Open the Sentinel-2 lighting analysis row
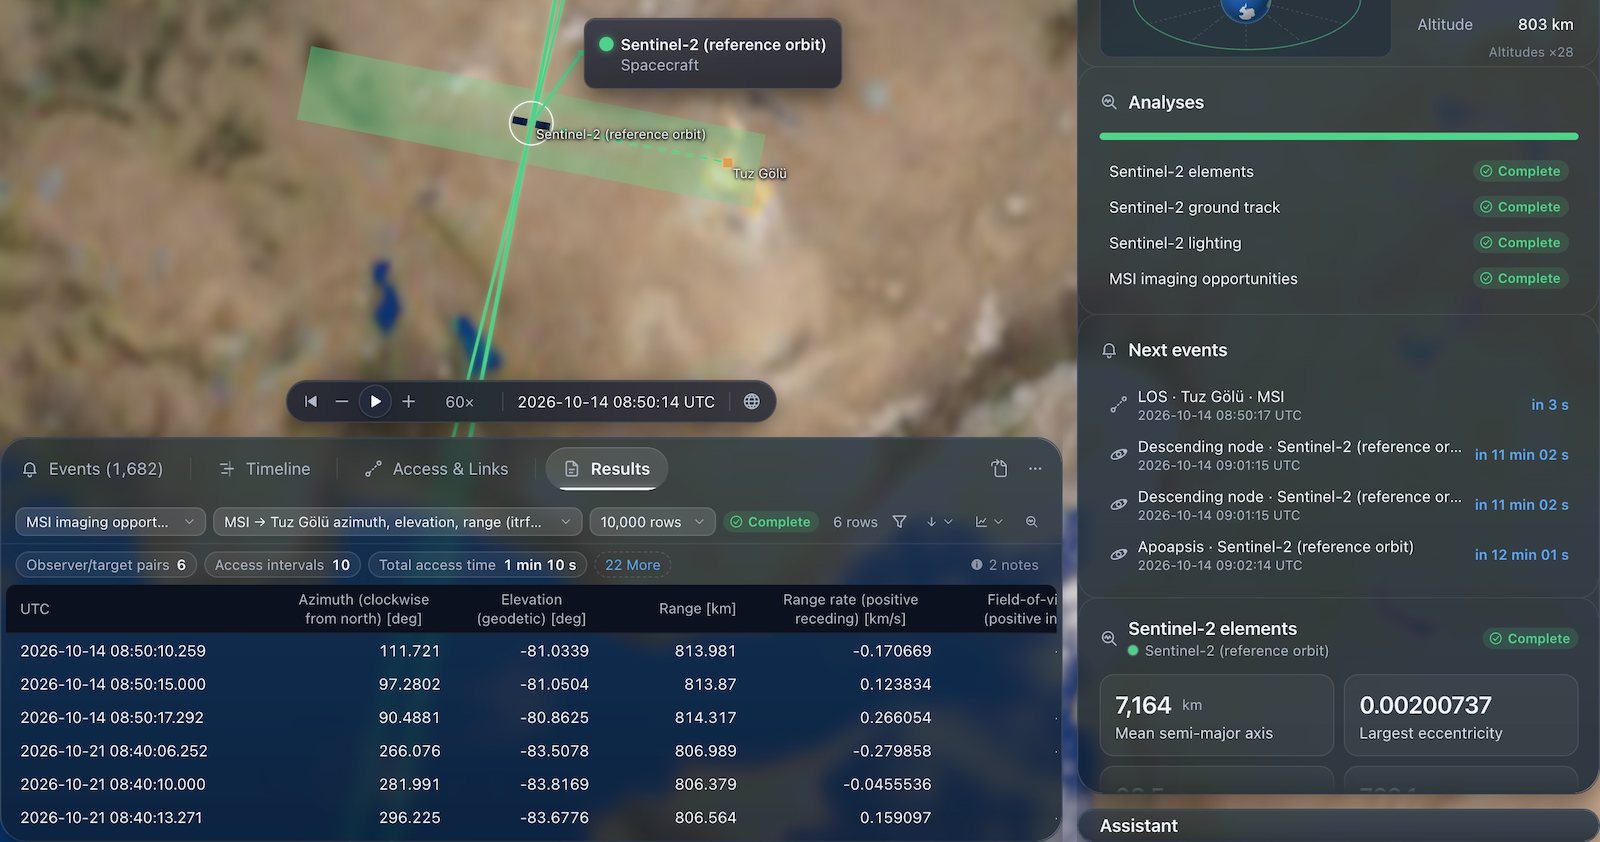The image size is (1600, 842). click(1338, 243)
